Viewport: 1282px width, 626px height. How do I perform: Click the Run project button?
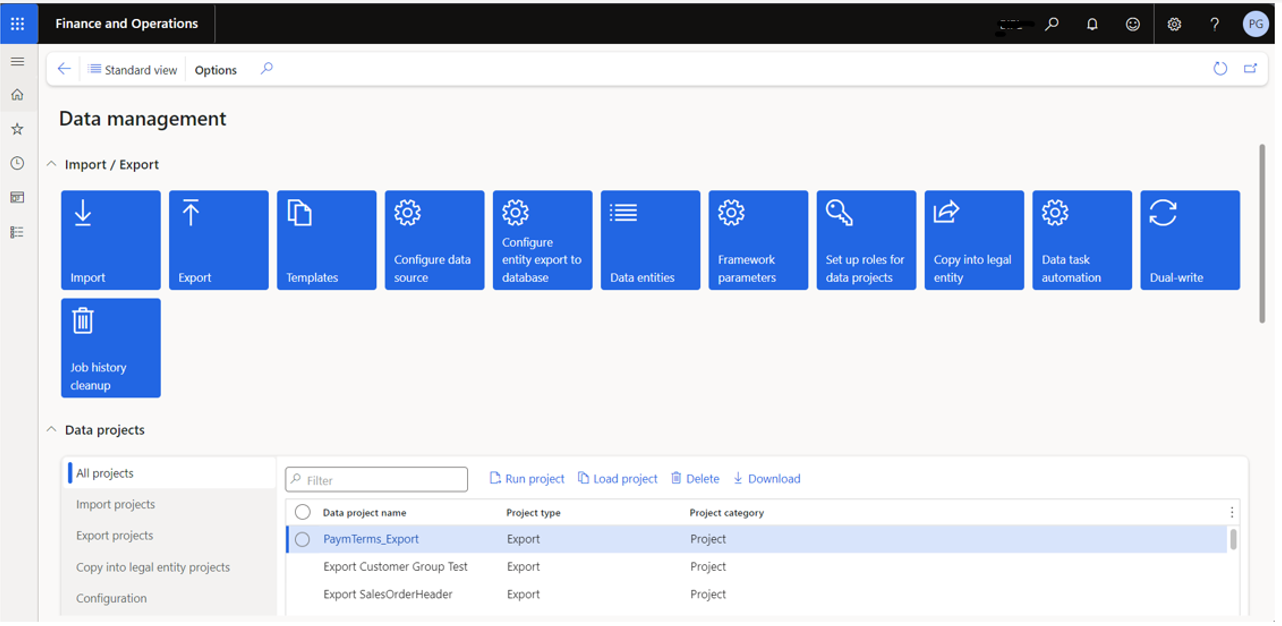[527, 479]
